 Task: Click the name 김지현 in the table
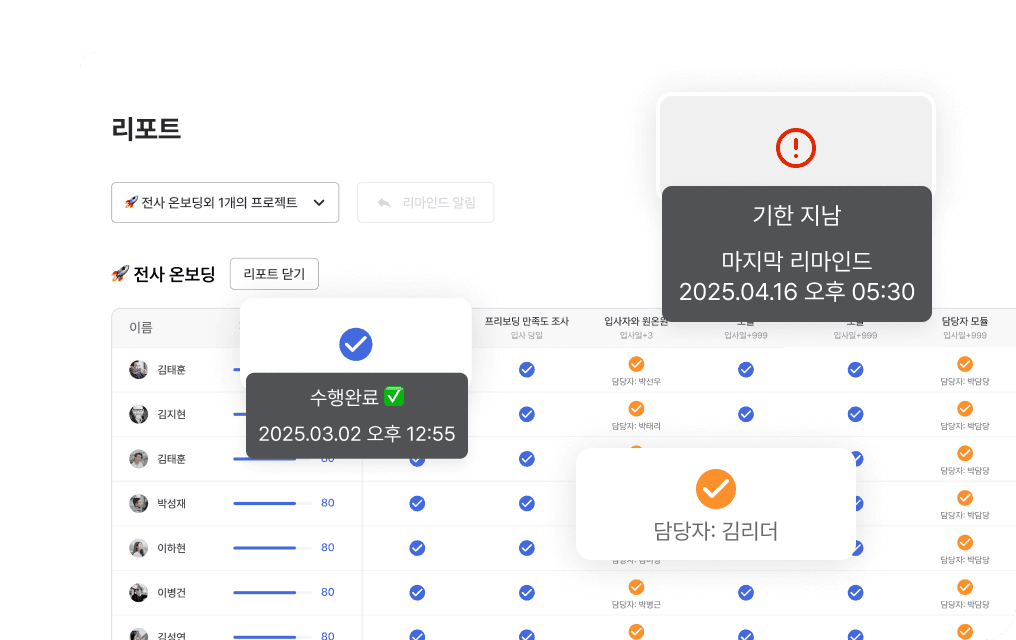coord(172,415)
